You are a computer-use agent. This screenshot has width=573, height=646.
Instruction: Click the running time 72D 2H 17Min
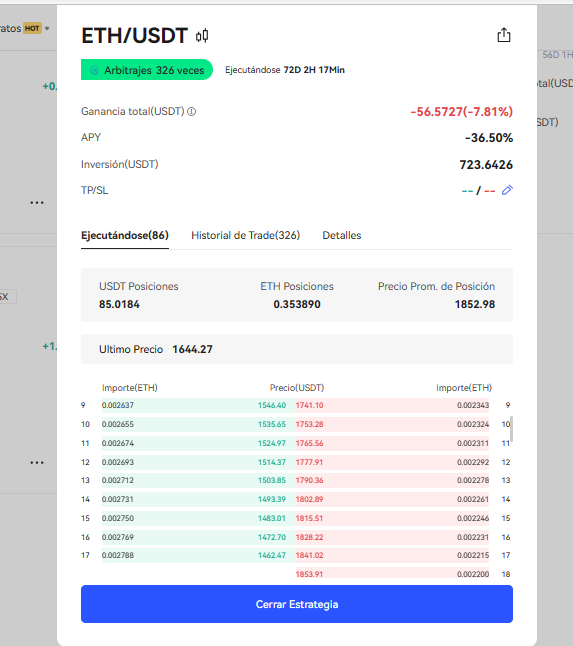314,70
